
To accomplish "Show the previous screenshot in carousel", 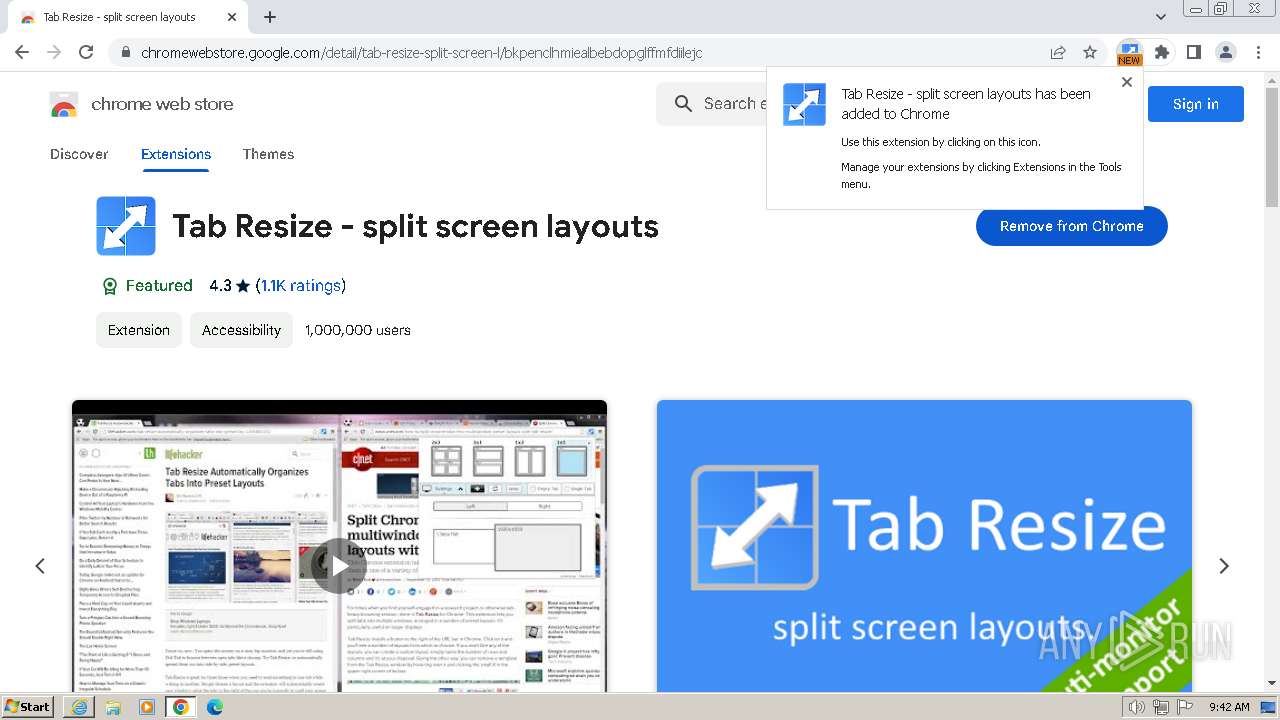I will tap(40, 566).
